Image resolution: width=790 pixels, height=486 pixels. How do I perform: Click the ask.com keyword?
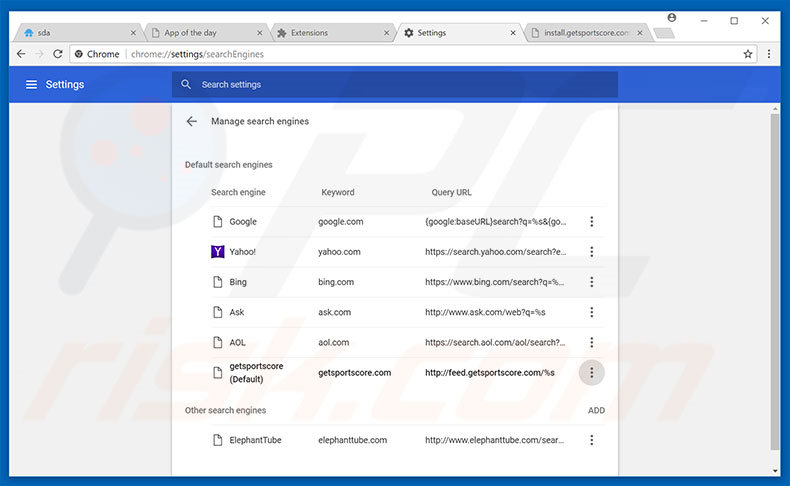pyautogui.click(x=335, y=312)
